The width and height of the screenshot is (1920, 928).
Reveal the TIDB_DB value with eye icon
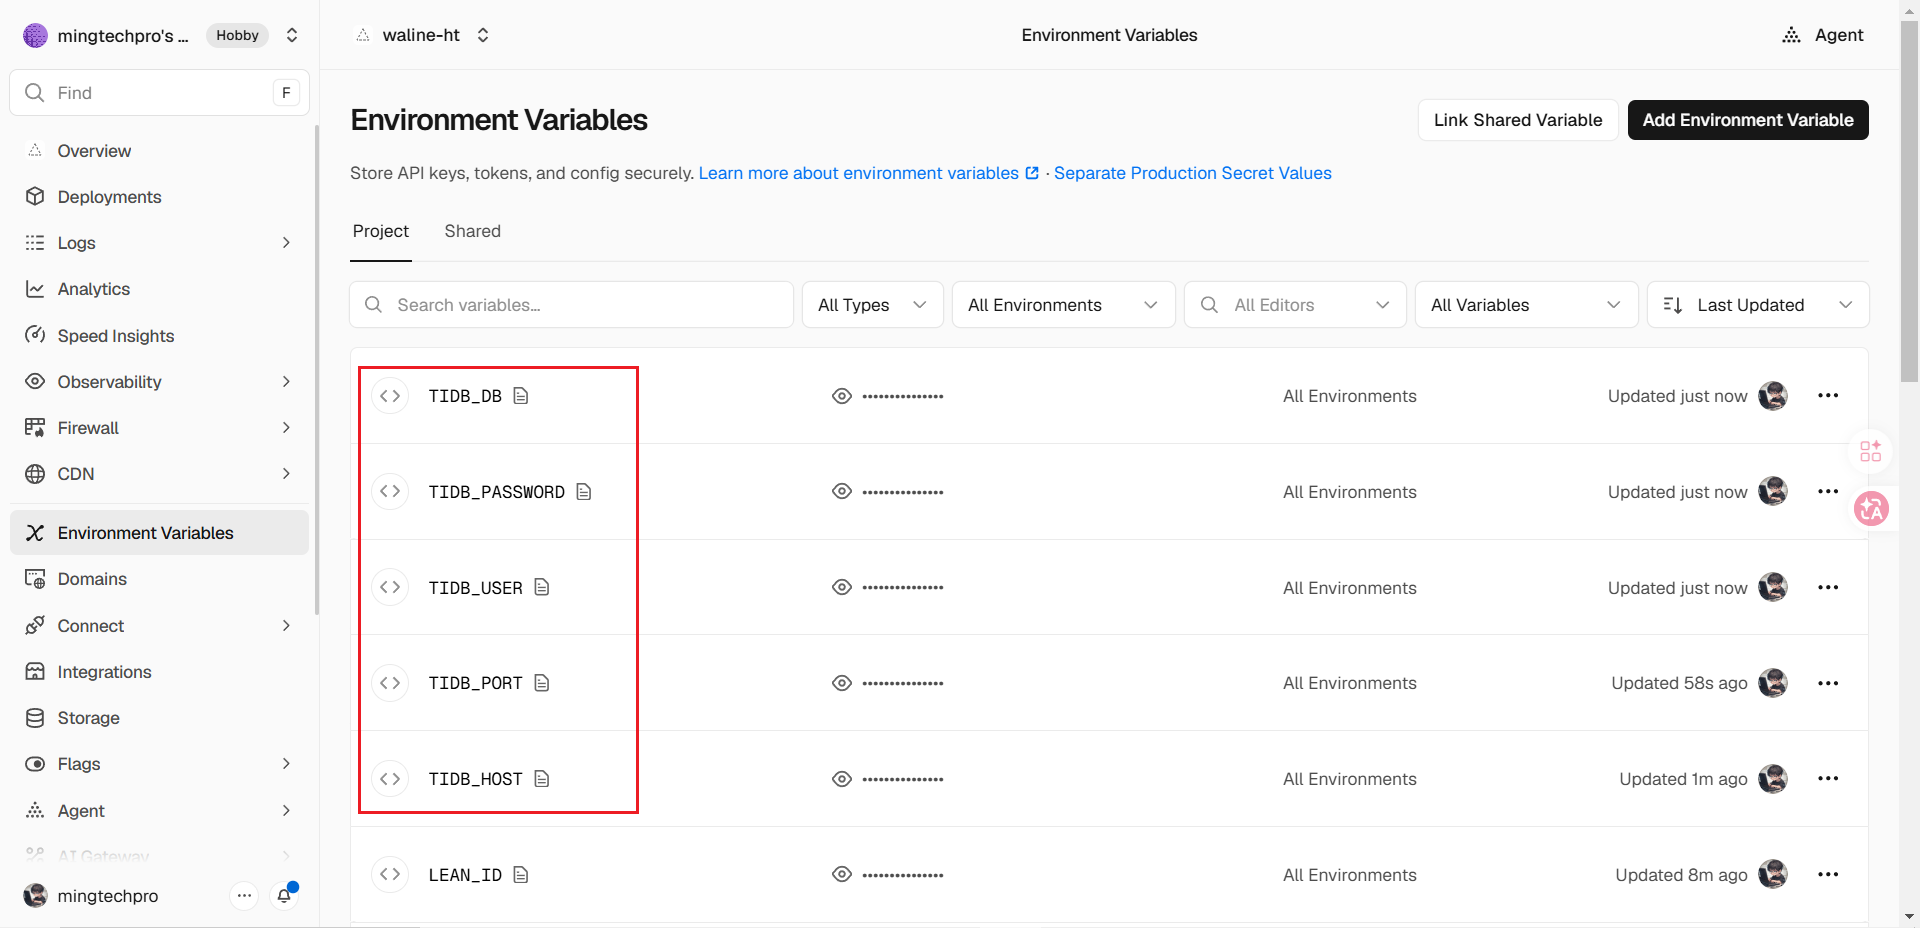point(842,396)
